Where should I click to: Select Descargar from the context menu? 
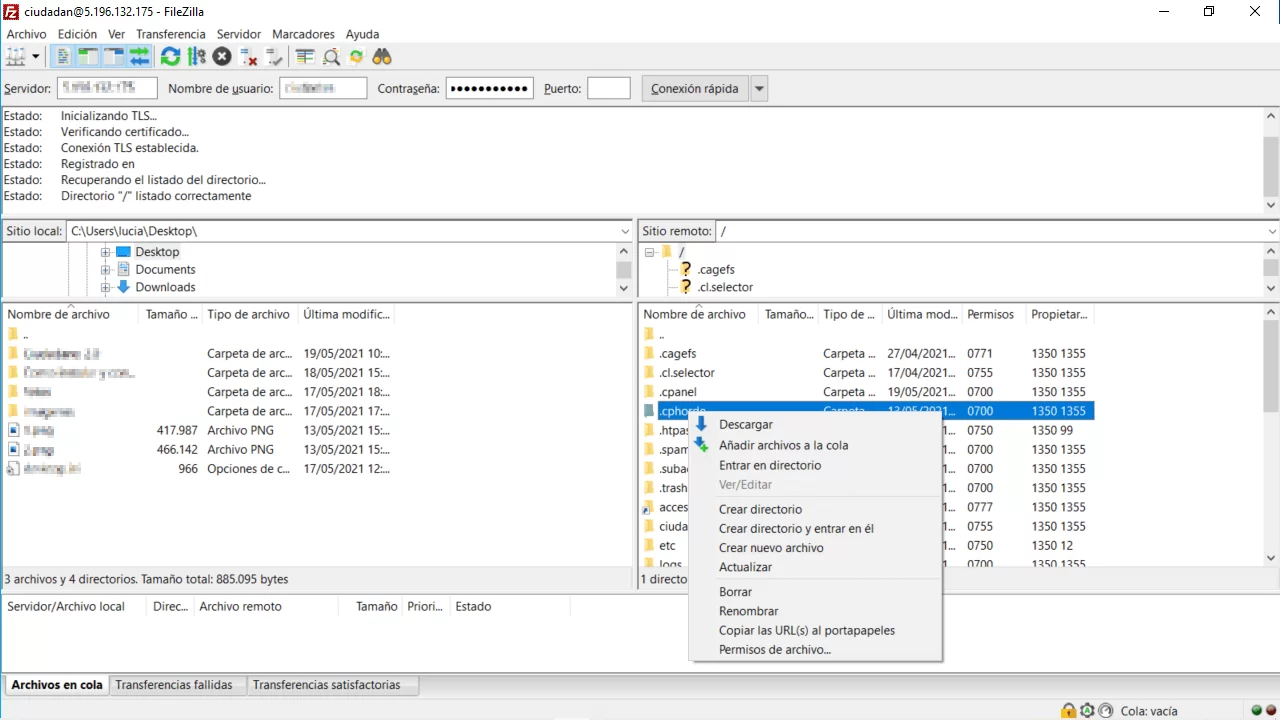pyautogui.click(x=745, y=425)
